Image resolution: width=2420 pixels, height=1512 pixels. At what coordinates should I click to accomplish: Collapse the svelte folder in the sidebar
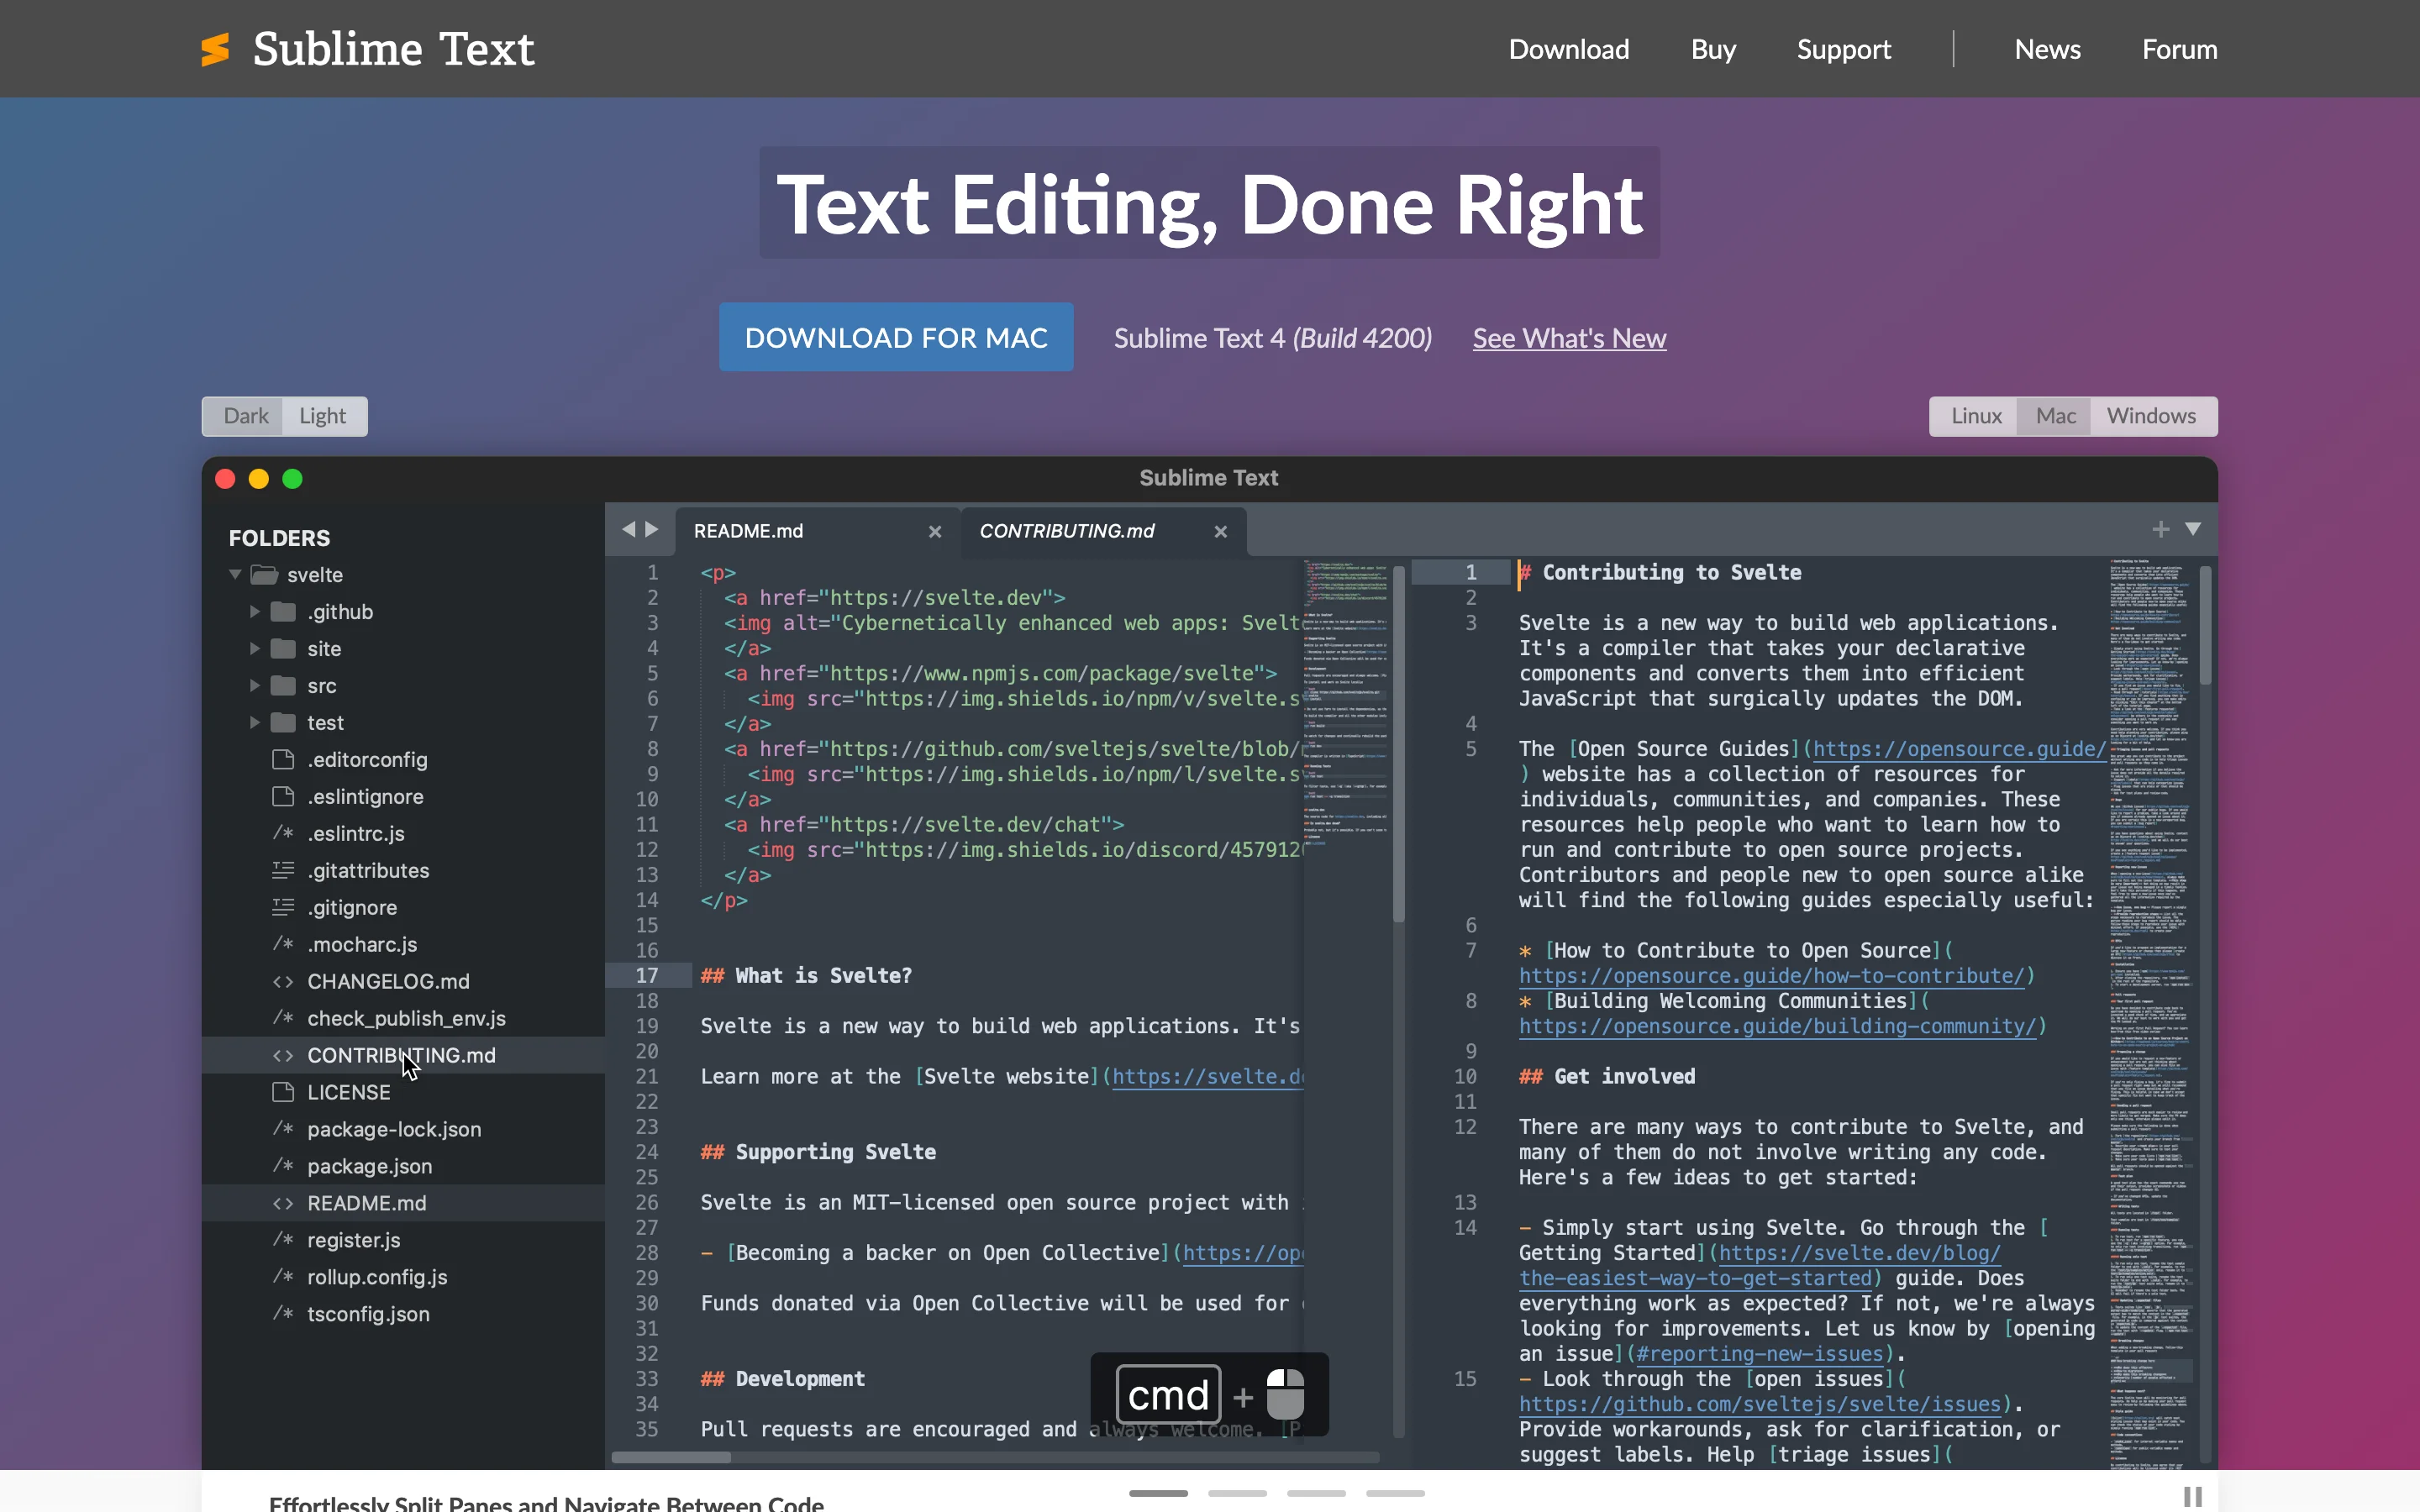click(236, 573)
